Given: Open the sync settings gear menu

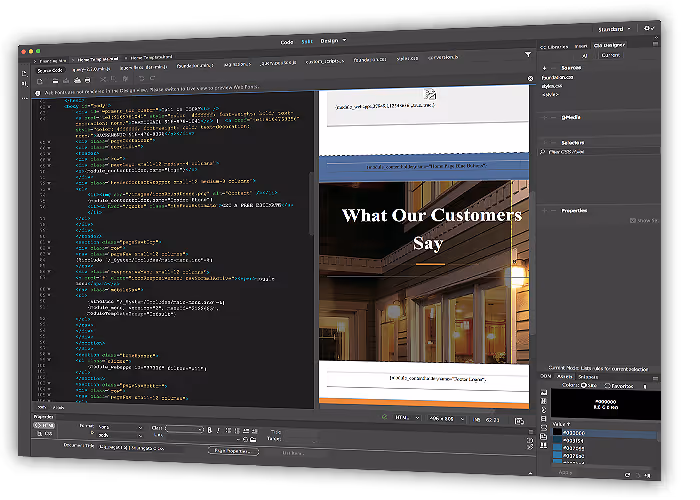Looking at the screenshot, I should [x=649, y=28].
